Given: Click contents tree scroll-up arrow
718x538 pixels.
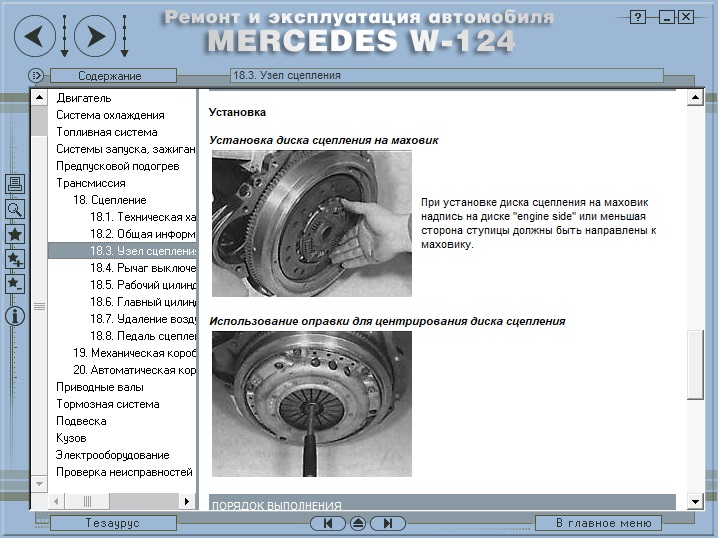Looking at the screenshot, I should click(39, 97).
